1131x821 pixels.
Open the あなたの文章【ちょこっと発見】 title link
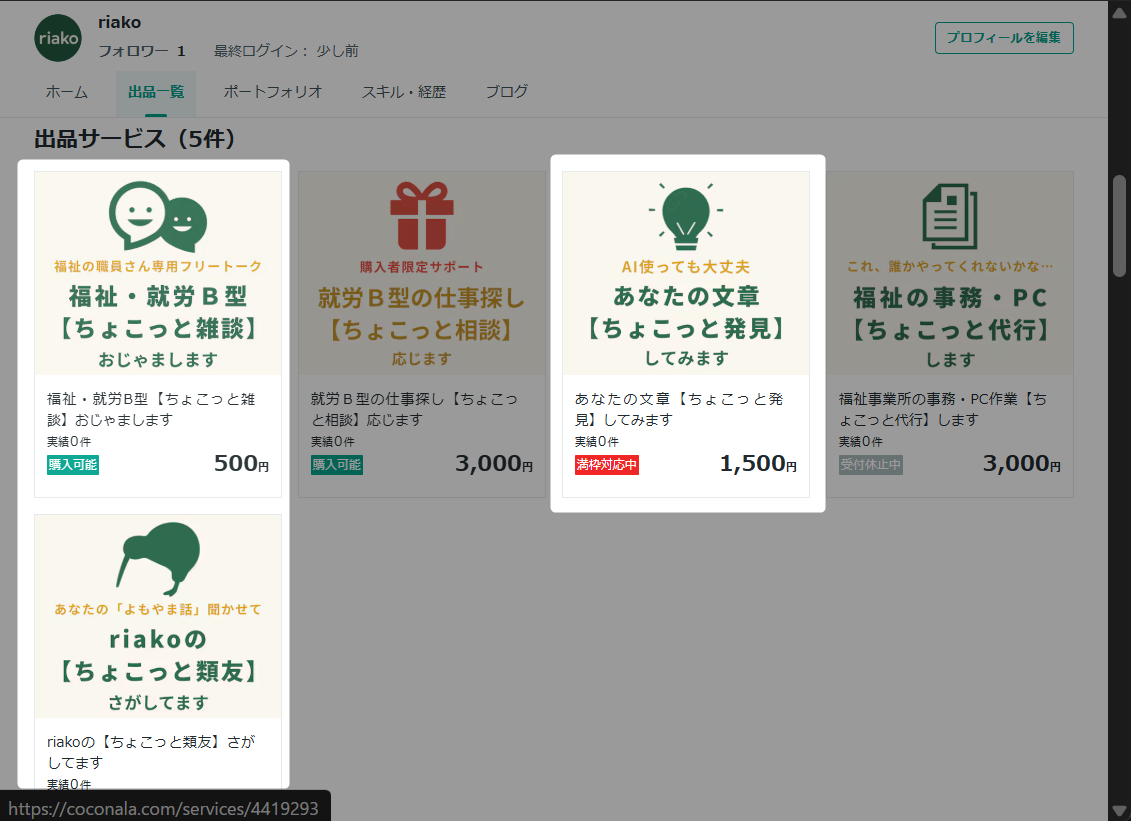tap(679, 409)
